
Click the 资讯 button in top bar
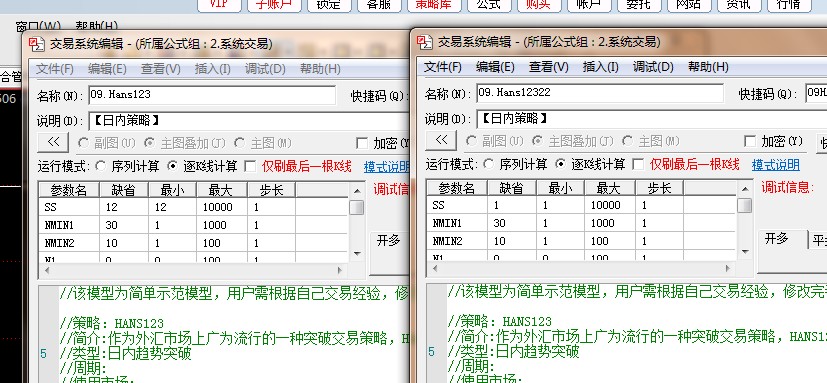pos(738,4)
